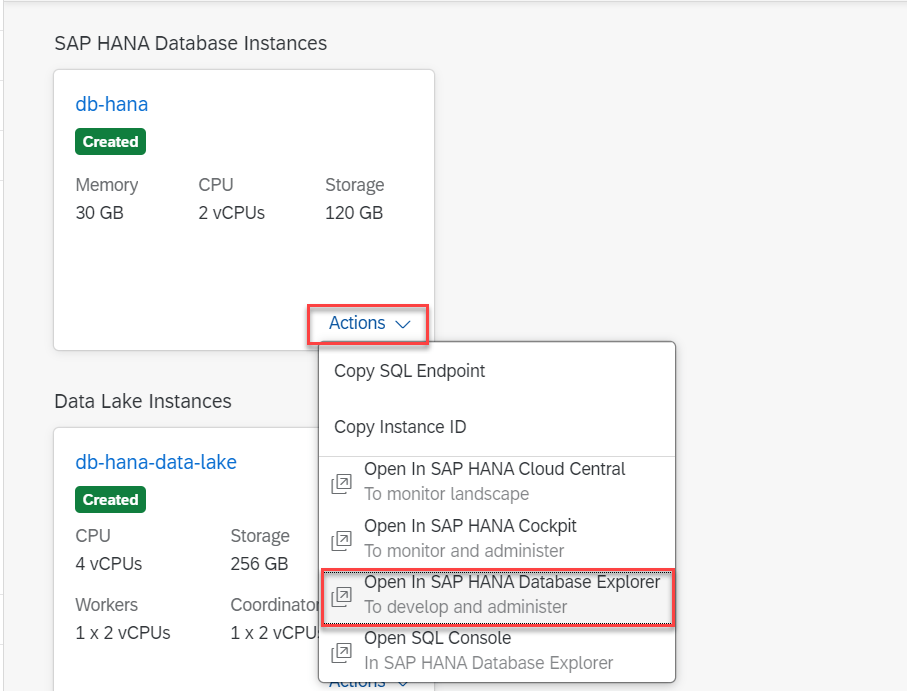This screenshot has height=691, width=907.
Task: Click the external-link icon beside Open SQL Console
Action: point(341,653)
